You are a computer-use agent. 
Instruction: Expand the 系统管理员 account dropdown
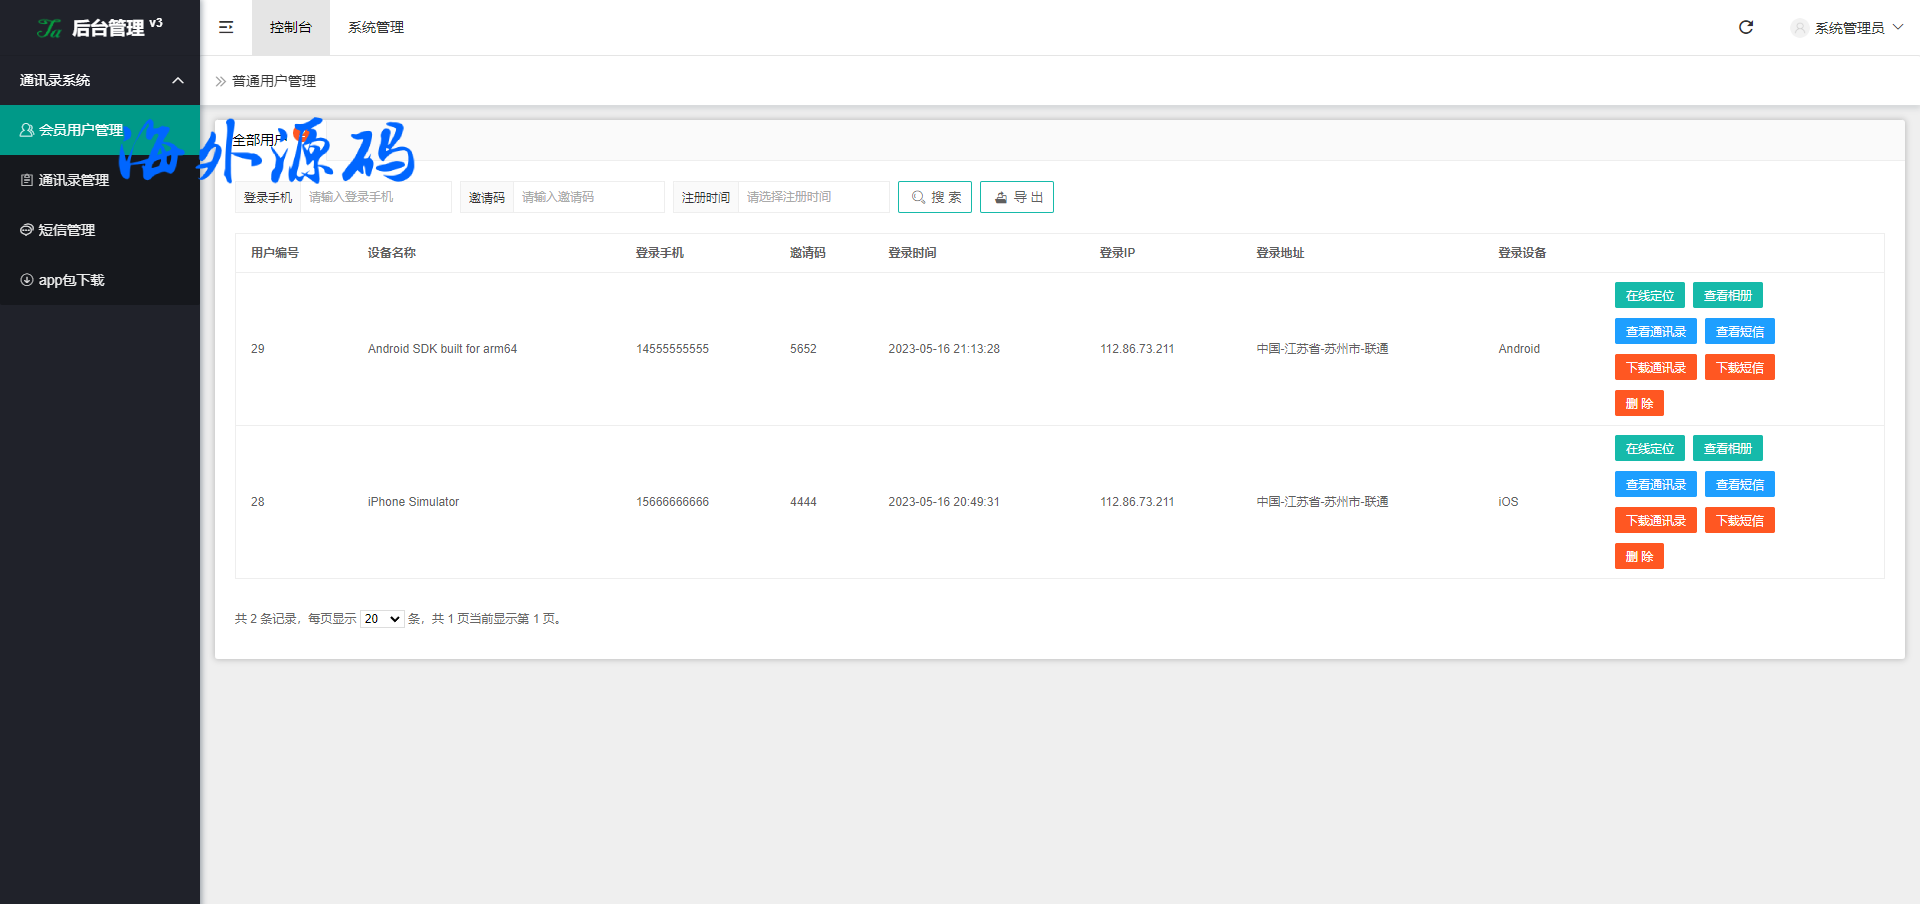pos(1898,28)
